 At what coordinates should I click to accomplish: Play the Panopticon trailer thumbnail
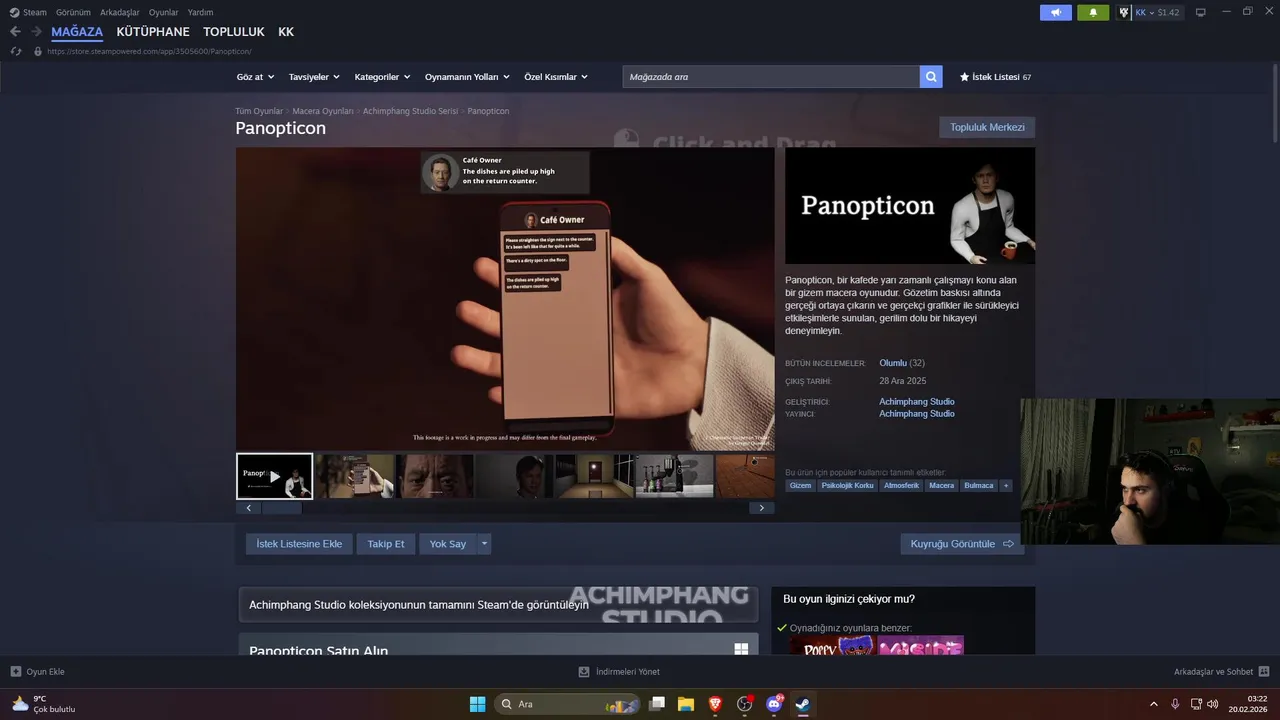[x=275, y=476]
